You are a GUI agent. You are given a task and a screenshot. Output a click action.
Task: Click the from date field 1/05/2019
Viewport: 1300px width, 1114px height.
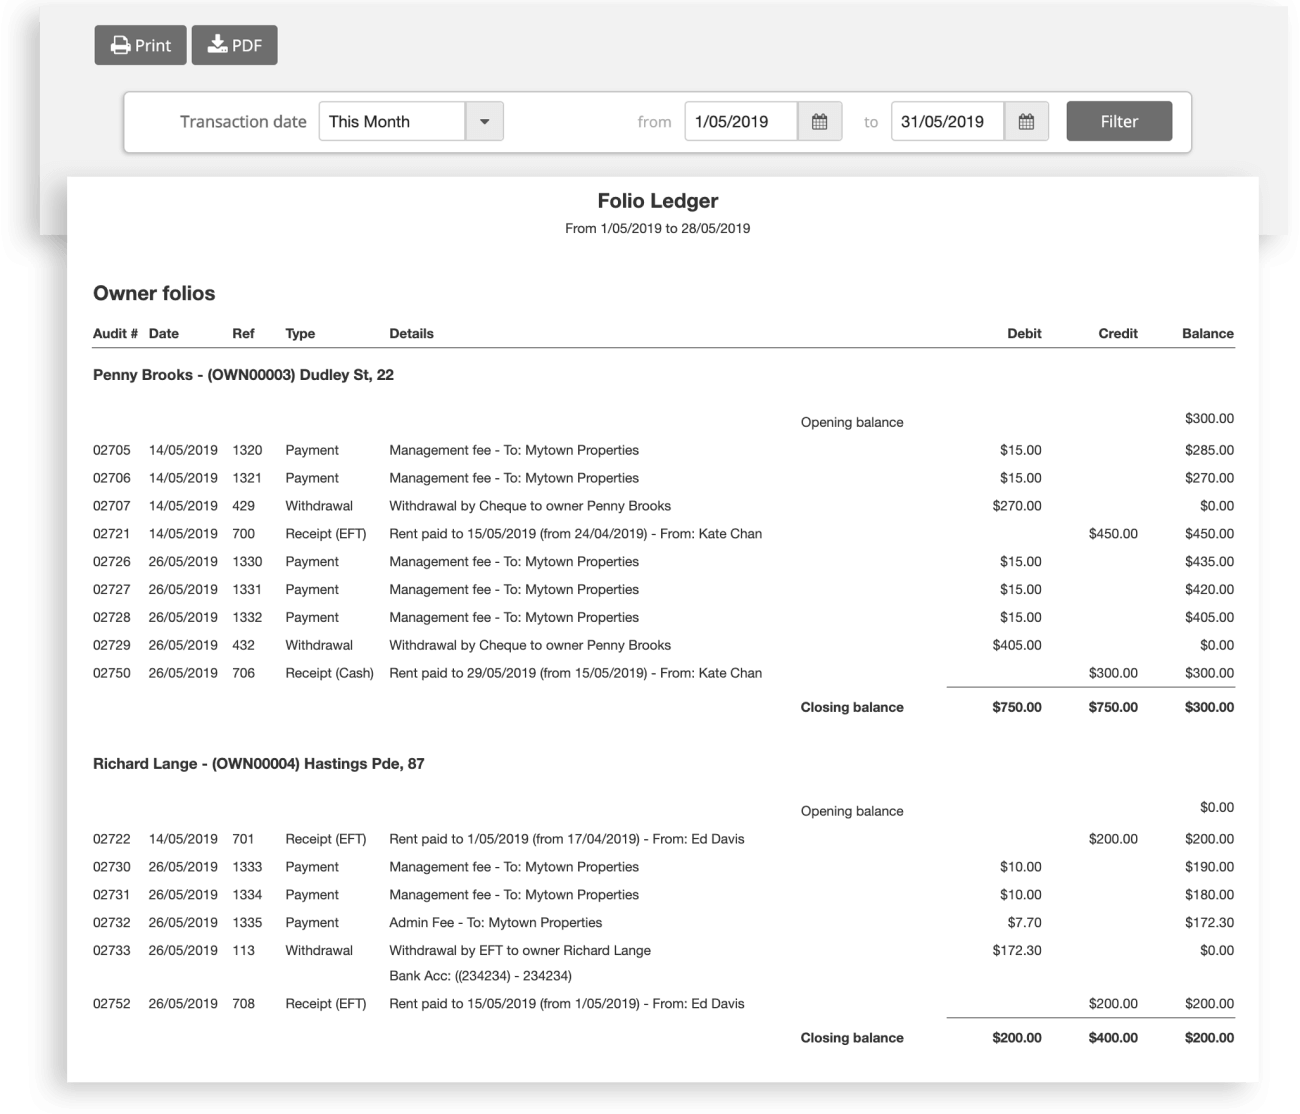[x=740, y=122]
